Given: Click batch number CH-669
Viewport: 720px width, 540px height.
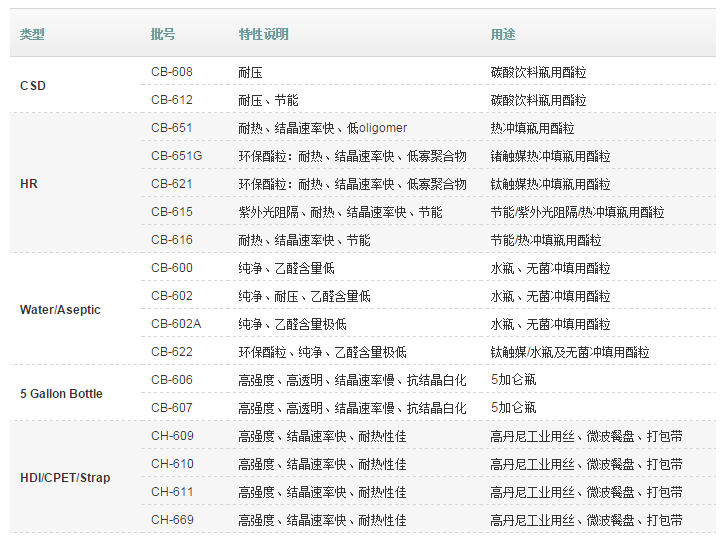Looking at the screenshot, I should point(172,520).
